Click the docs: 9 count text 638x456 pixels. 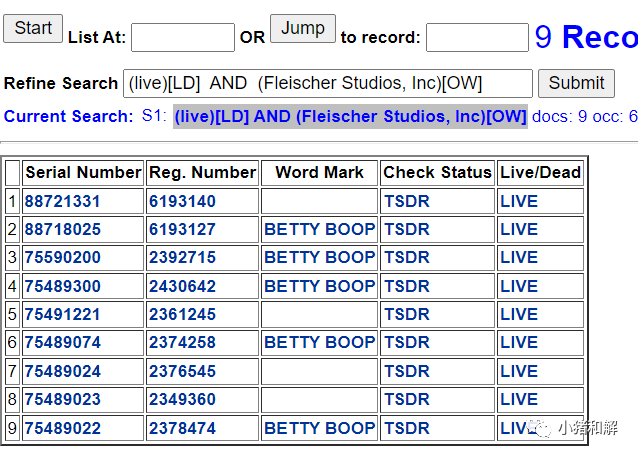(x=559, y=117)
